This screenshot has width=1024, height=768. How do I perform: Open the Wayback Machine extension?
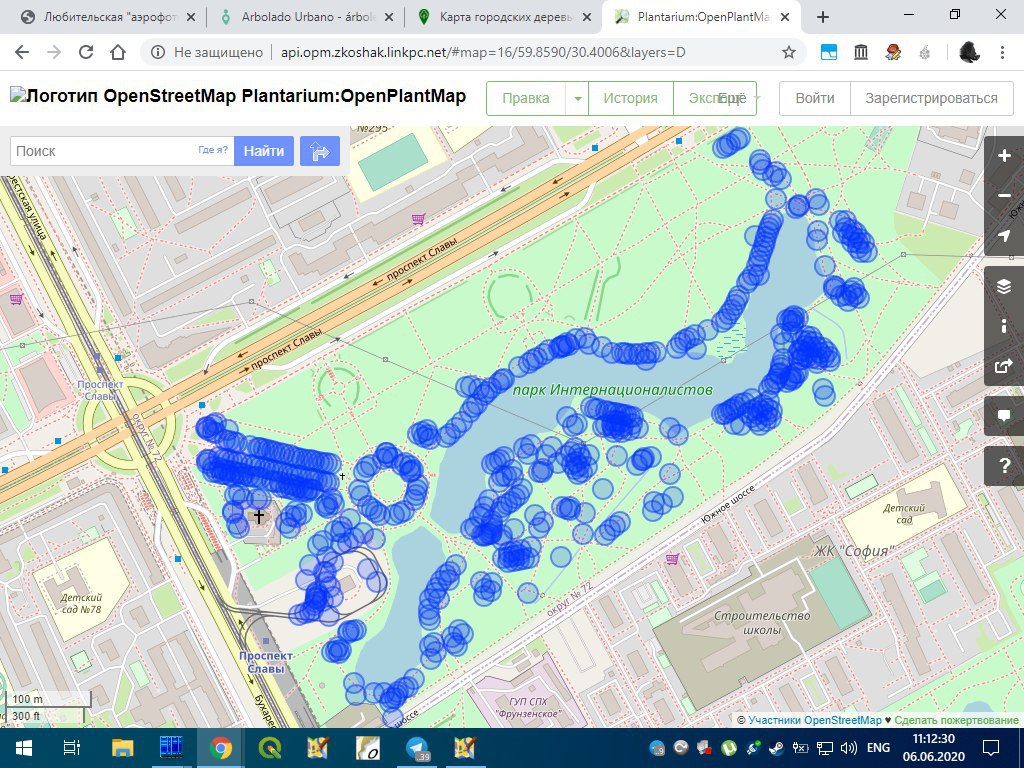[861, 52]
